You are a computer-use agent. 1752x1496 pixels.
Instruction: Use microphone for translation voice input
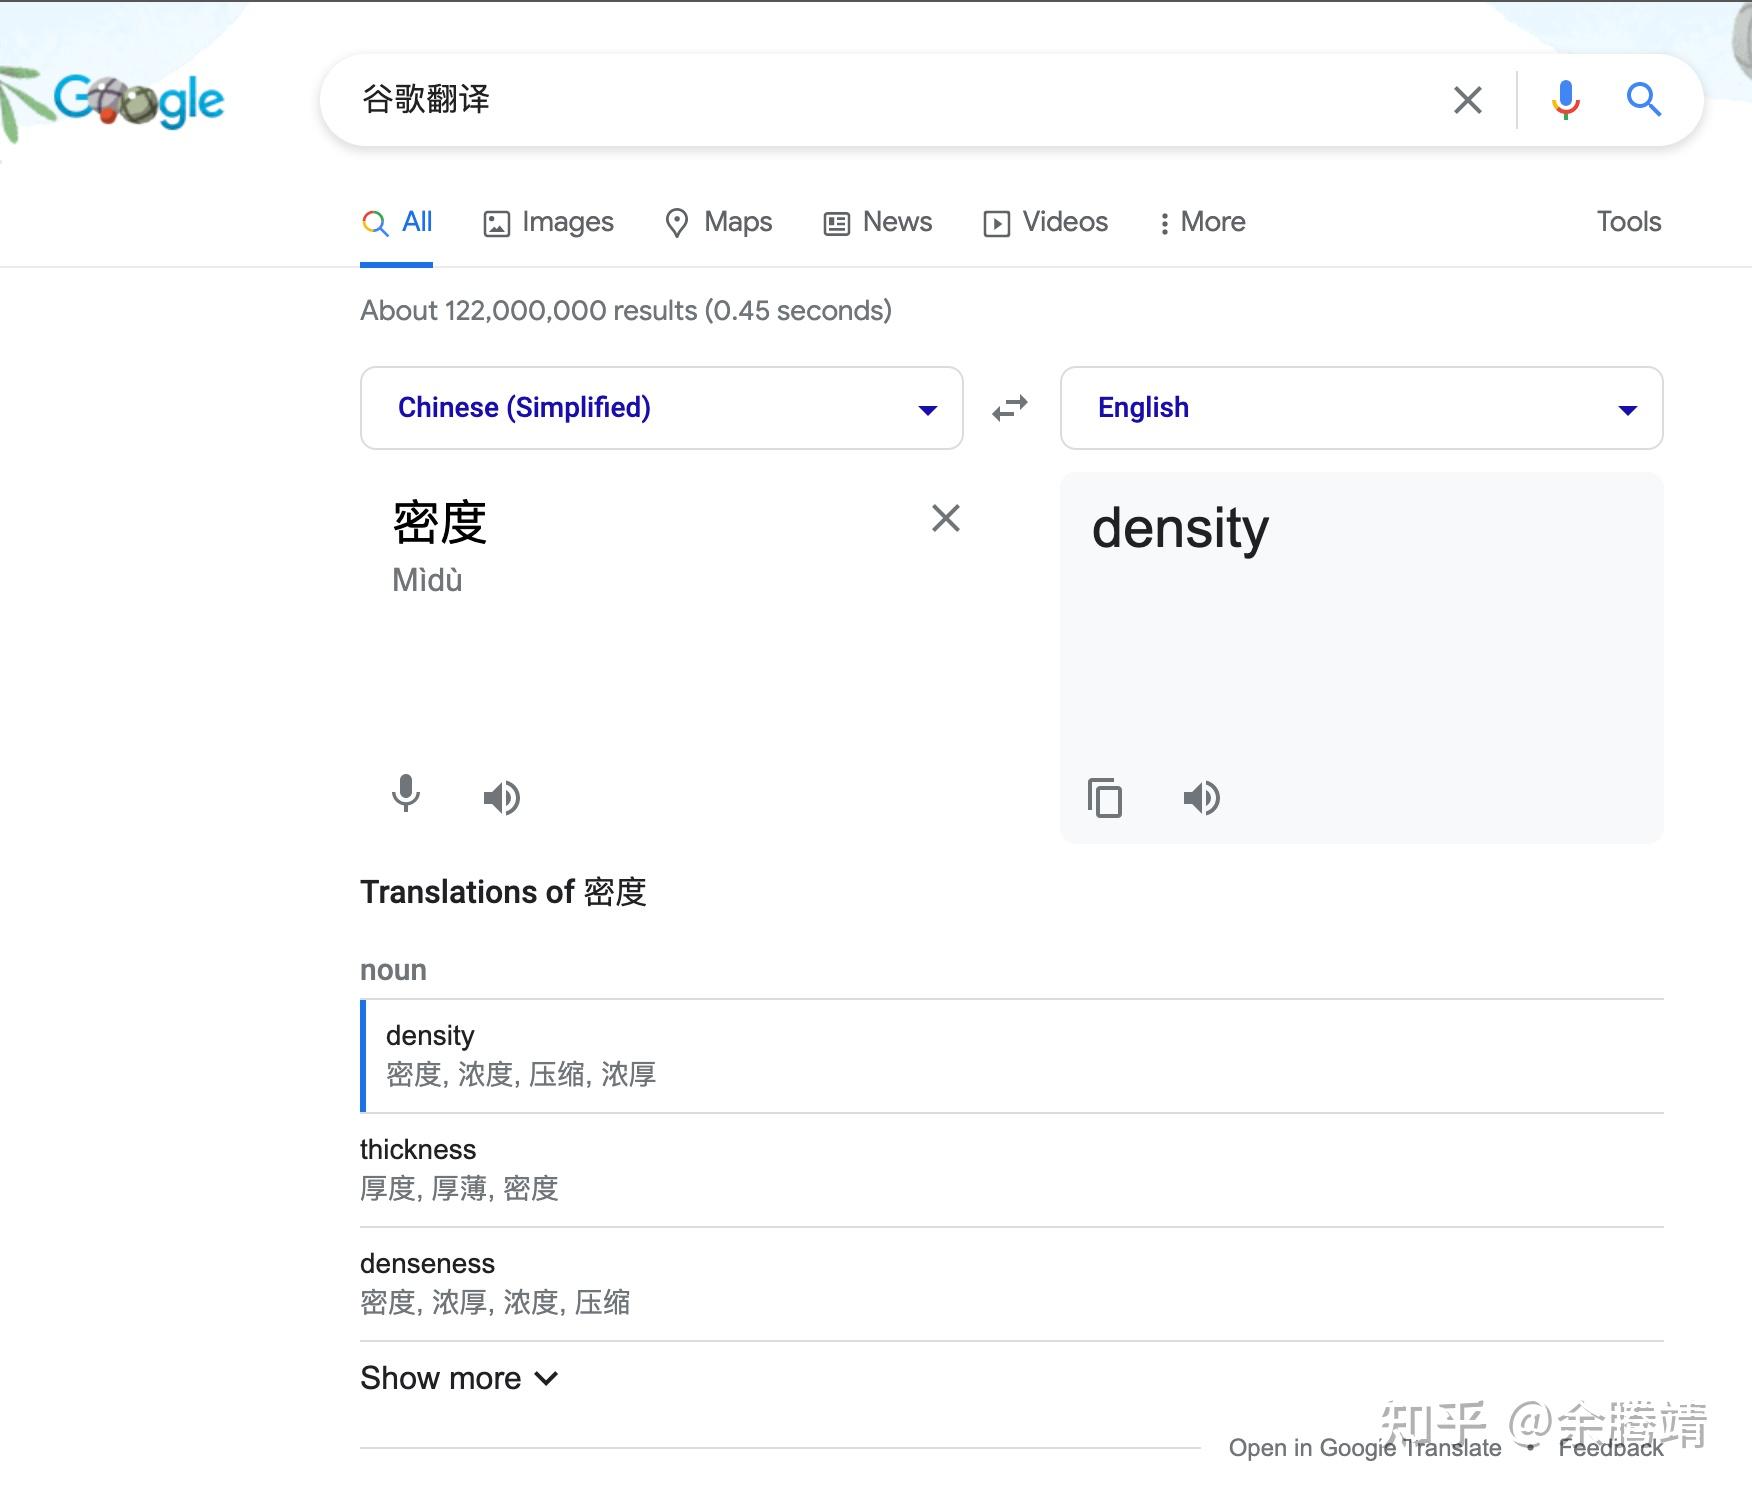pos(406,795)
